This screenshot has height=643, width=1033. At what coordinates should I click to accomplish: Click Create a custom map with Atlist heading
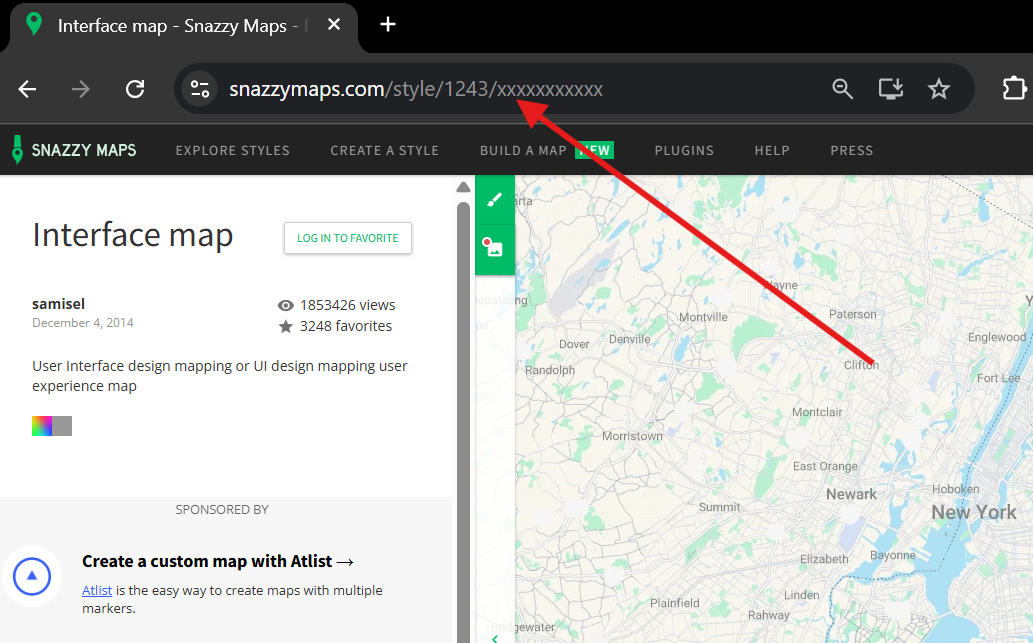click(x=217, y=561)
